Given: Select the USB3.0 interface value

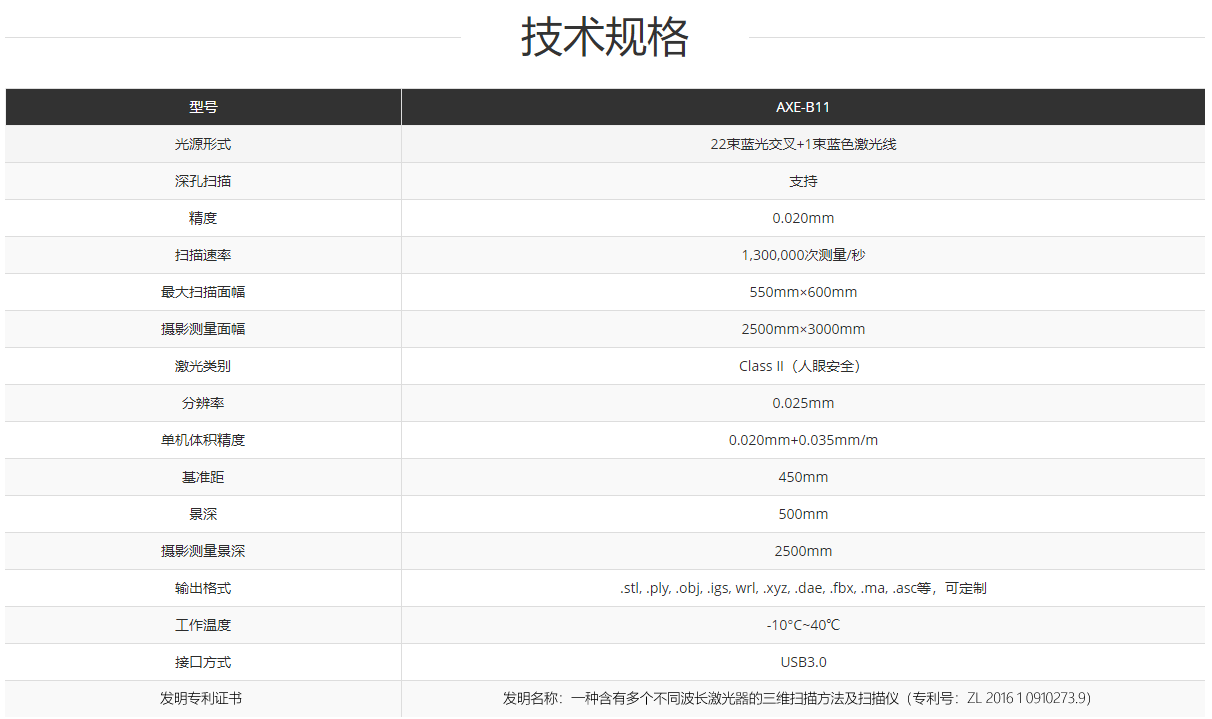Looking at the screenshot, I should [803, 662].
